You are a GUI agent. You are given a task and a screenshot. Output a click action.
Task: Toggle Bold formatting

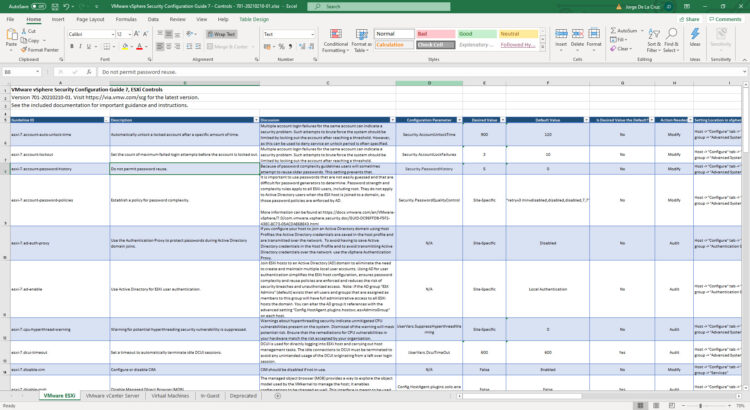coord(72,46)
